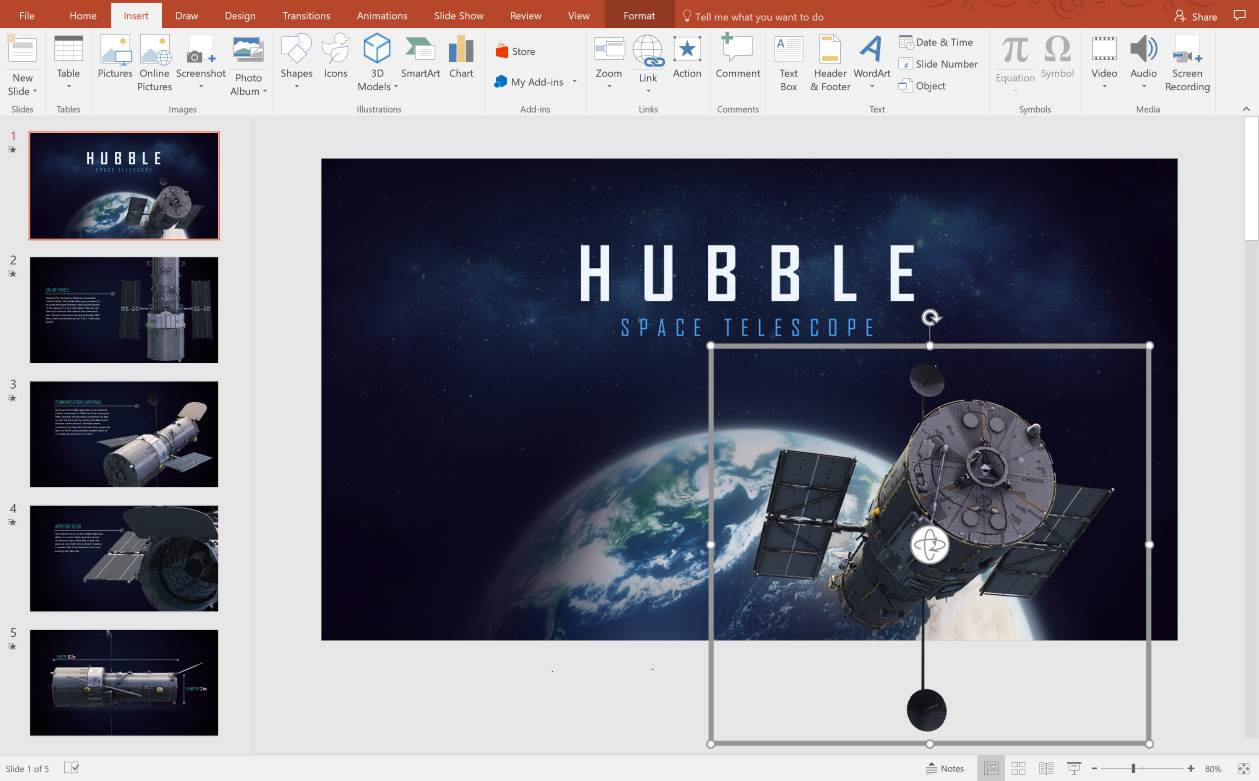The height and width of the screenshot is (781, 1259).
Task: Switch to Reading View
Action: (x=1044, y=768)
